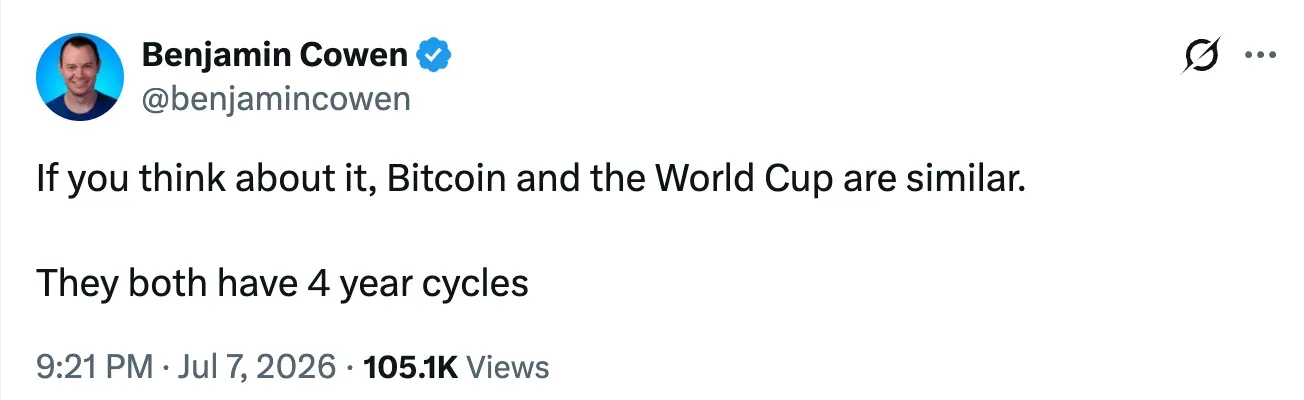Visit the @benjamincowen handle link

pos(277,100)
